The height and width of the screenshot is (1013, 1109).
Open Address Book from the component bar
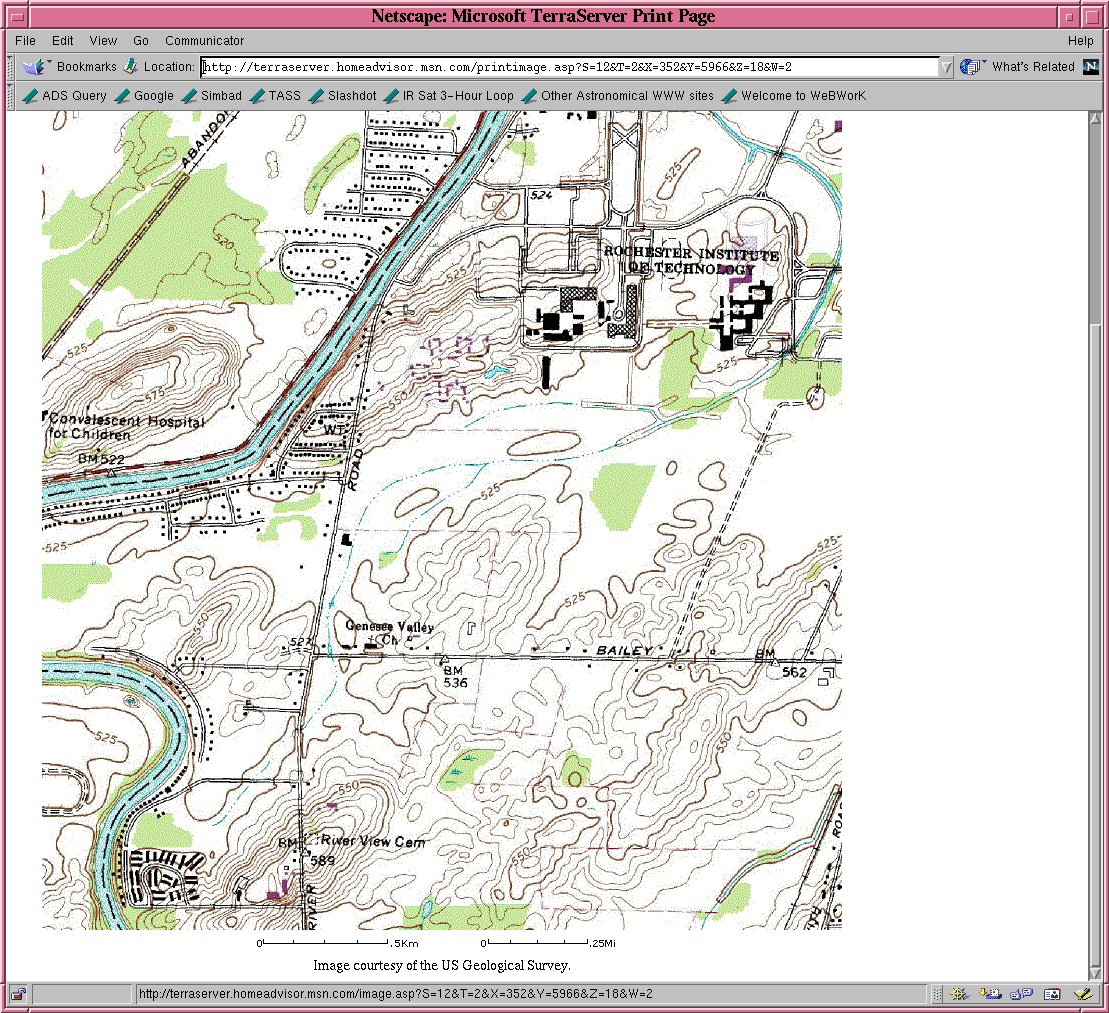click(x=1051, y=994)
